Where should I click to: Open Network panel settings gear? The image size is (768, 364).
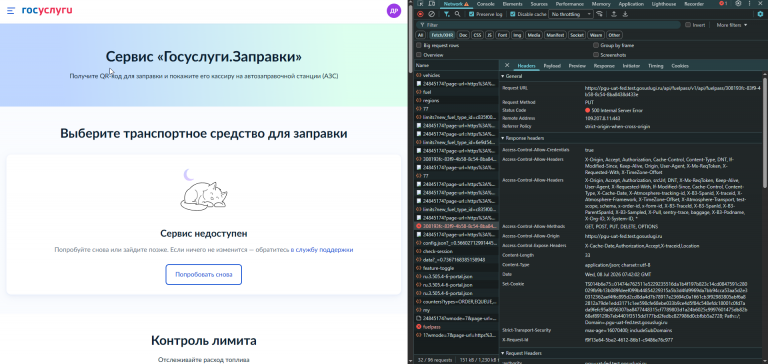tap(760, 14)
